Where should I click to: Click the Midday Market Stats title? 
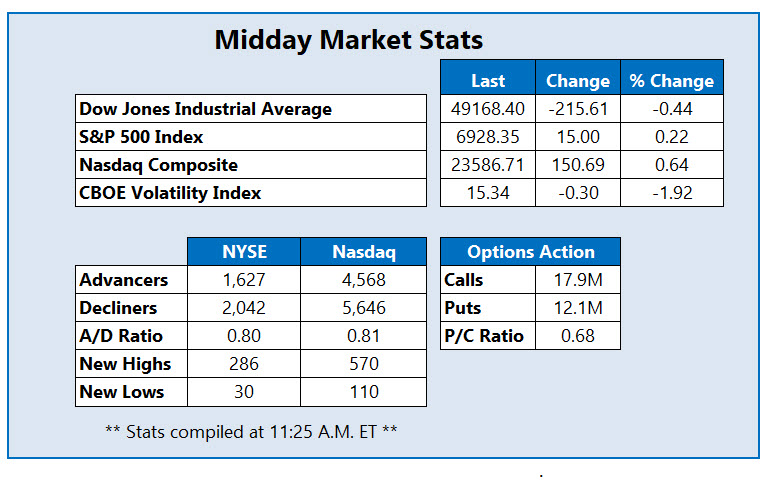(x=349, y=41)
